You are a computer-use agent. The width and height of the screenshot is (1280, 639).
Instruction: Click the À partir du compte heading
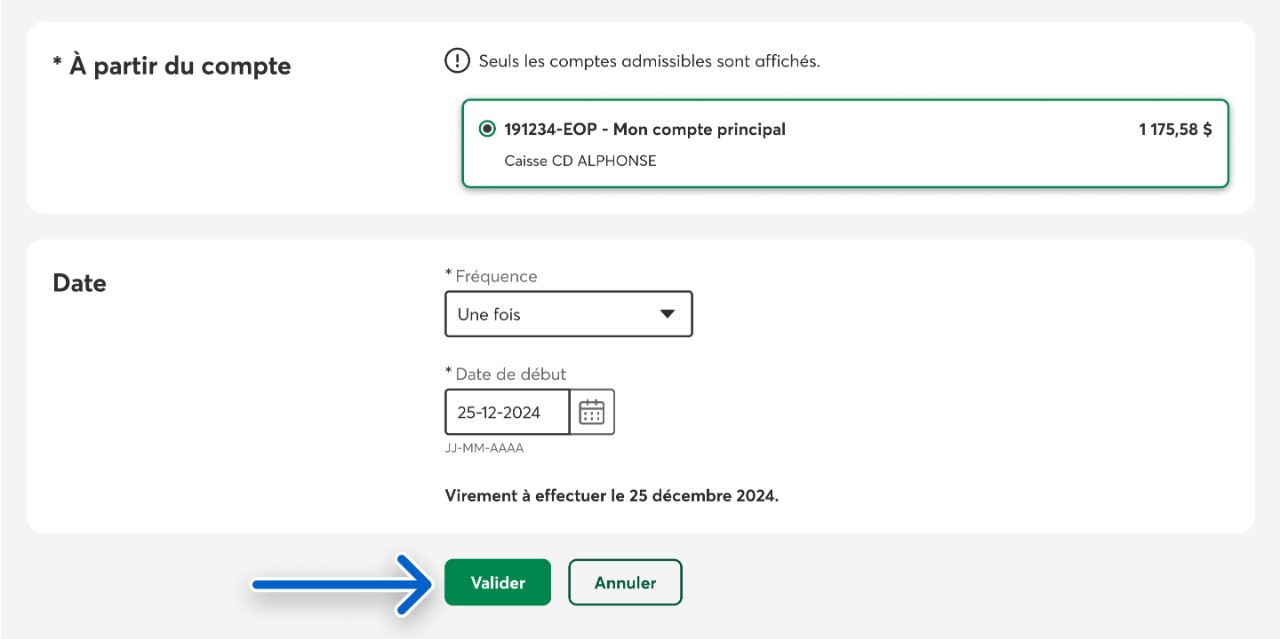pyautogui.click(x=172, y=66)
